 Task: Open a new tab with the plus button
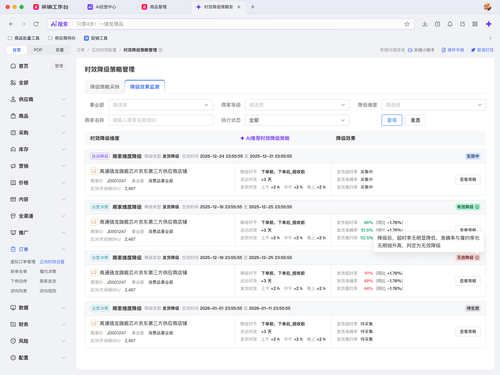click(253, 7)
